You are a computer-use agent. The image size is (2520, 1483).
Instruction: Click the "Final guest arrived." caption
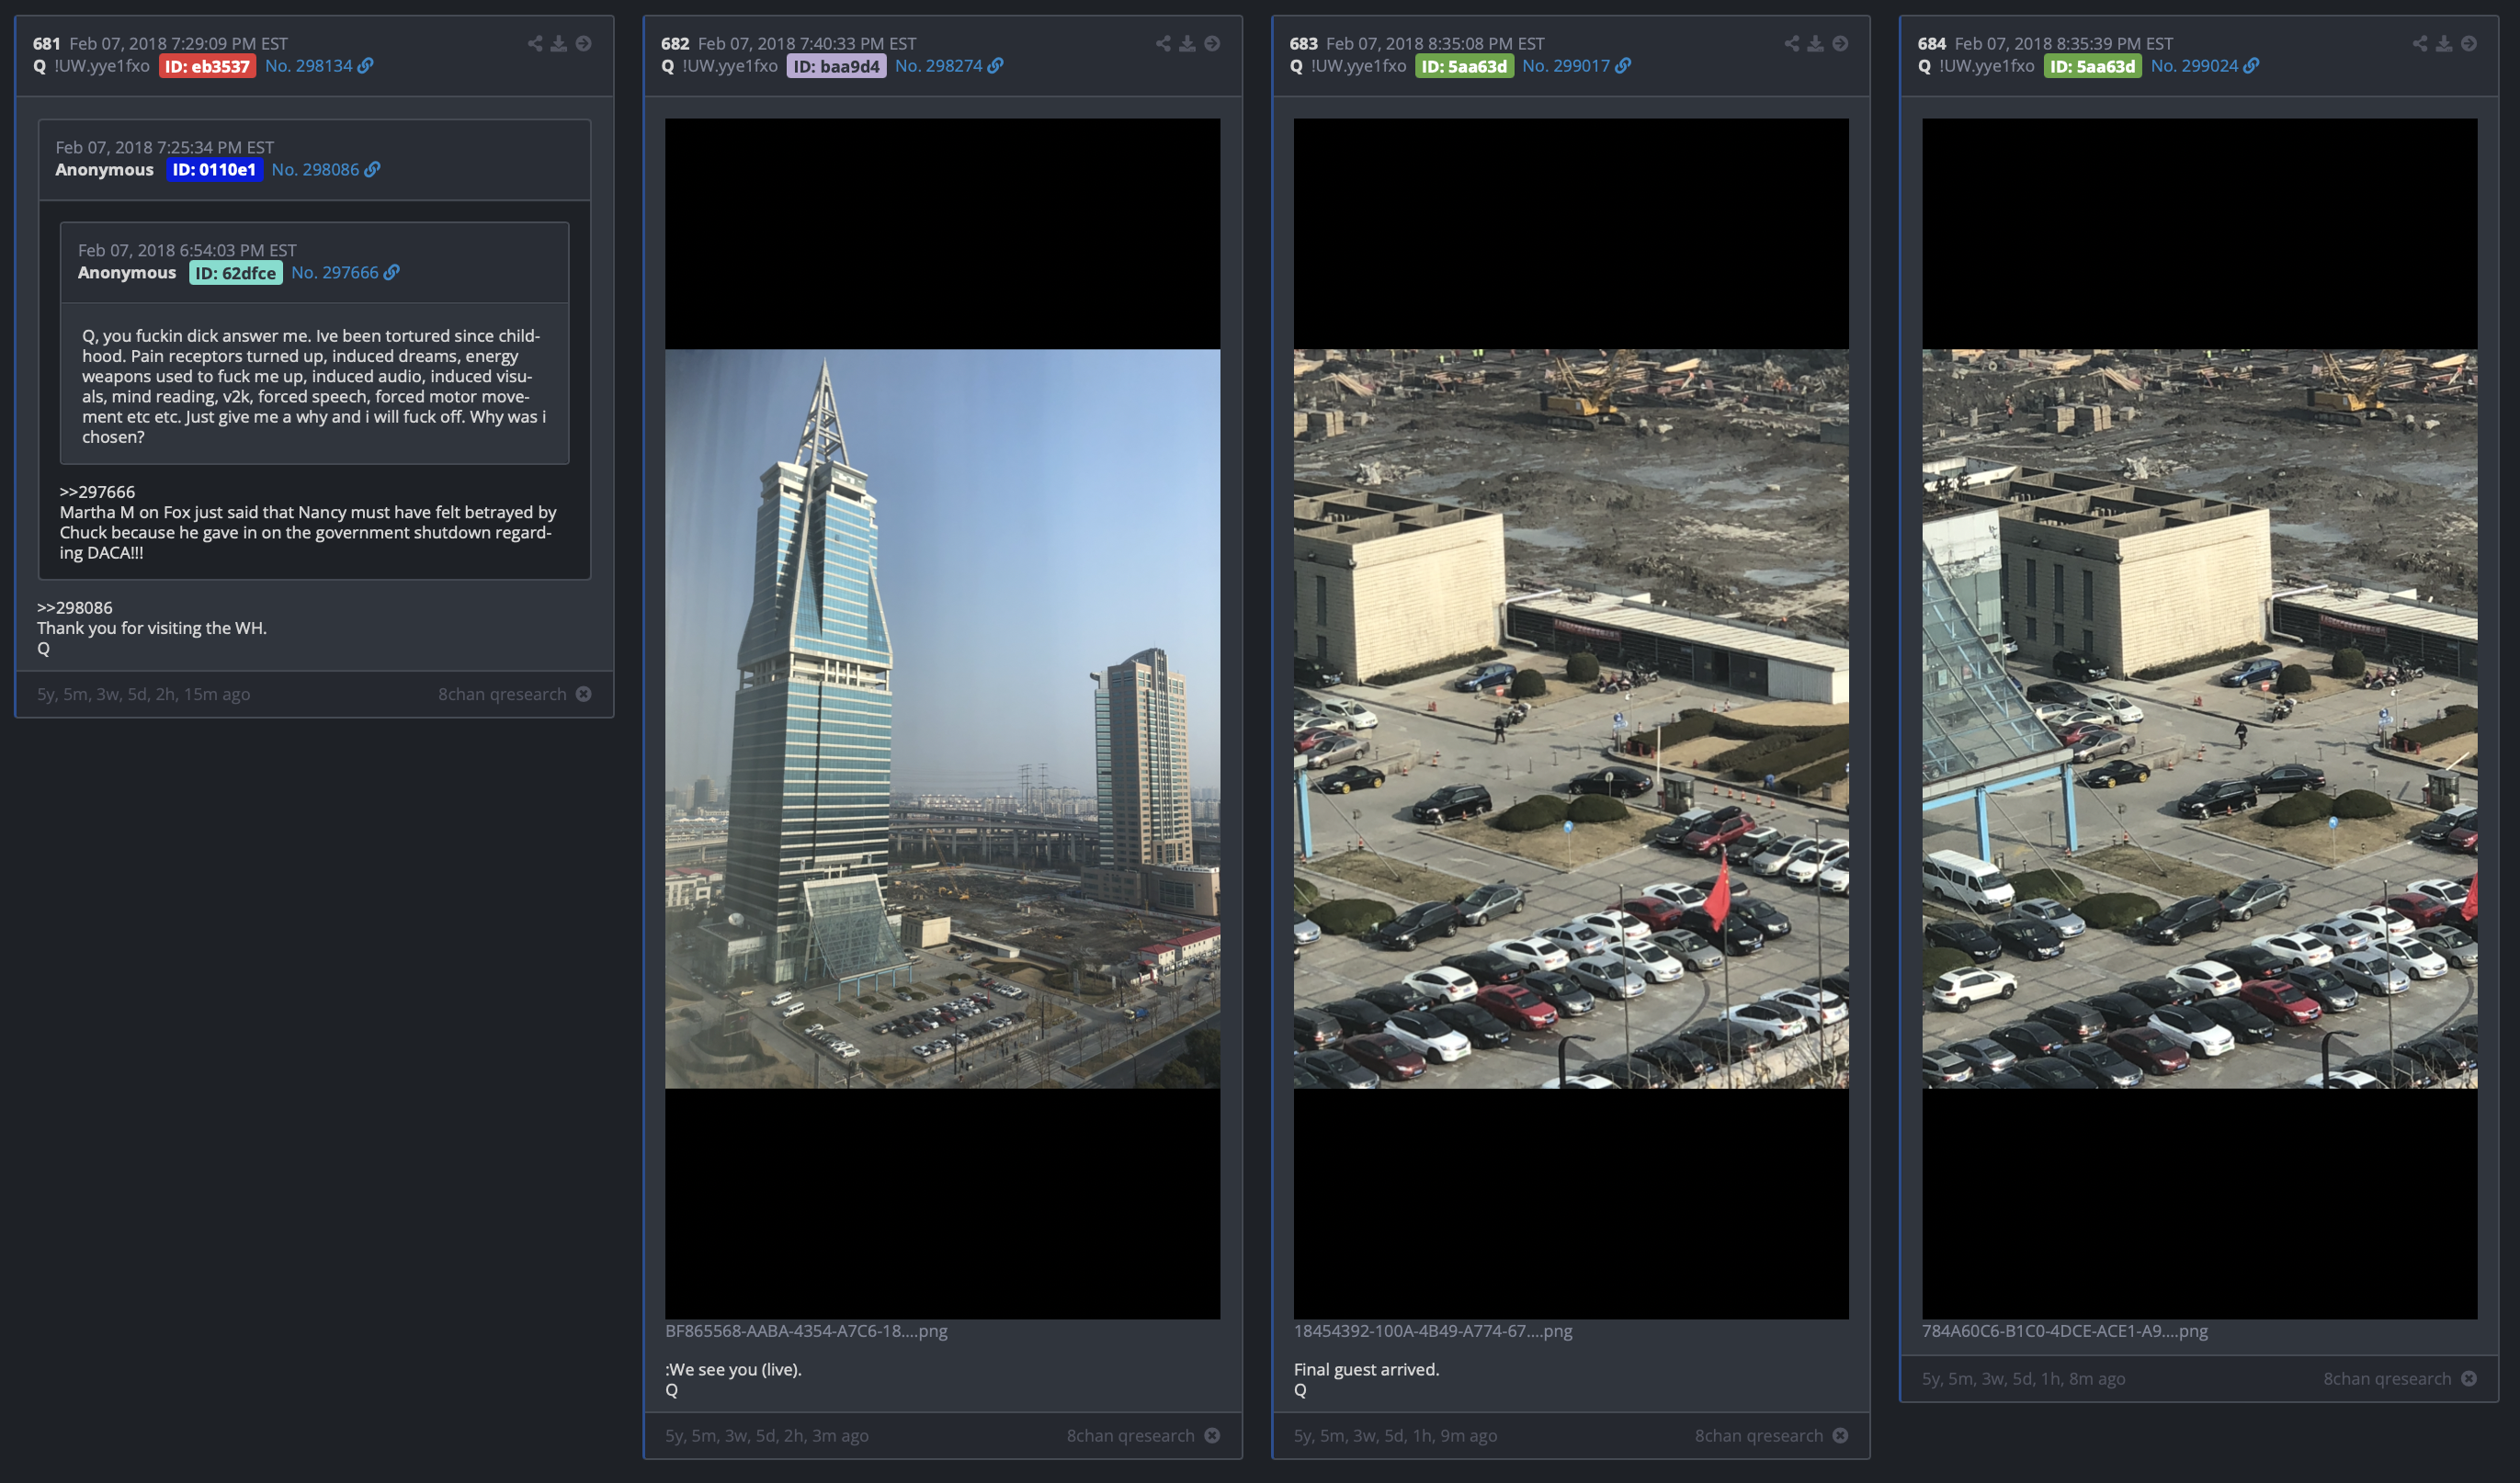click(1366, 1369)
